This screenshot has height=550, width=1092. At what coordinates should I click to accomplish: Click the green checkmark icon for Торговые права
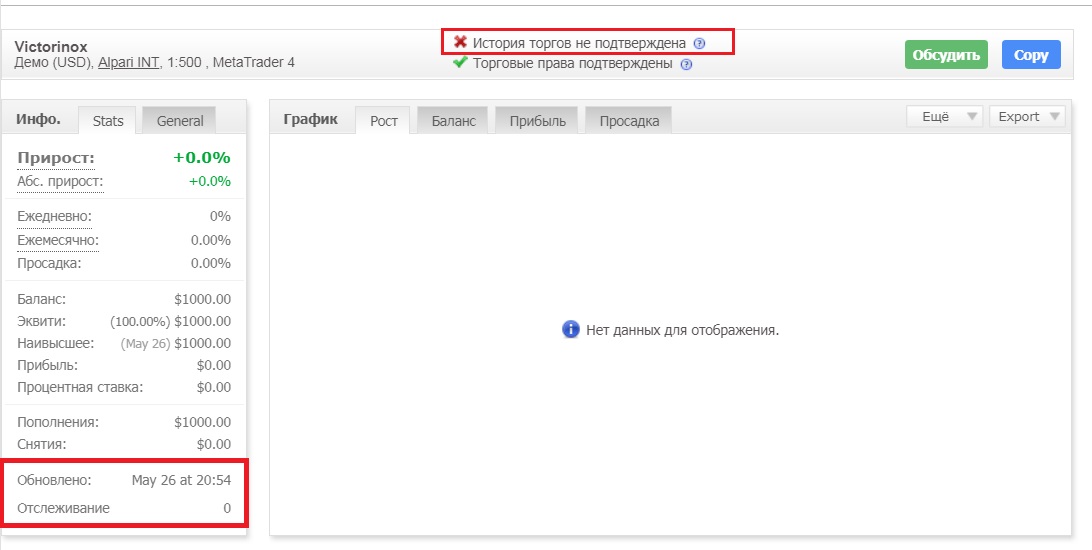tap(460, 63)
